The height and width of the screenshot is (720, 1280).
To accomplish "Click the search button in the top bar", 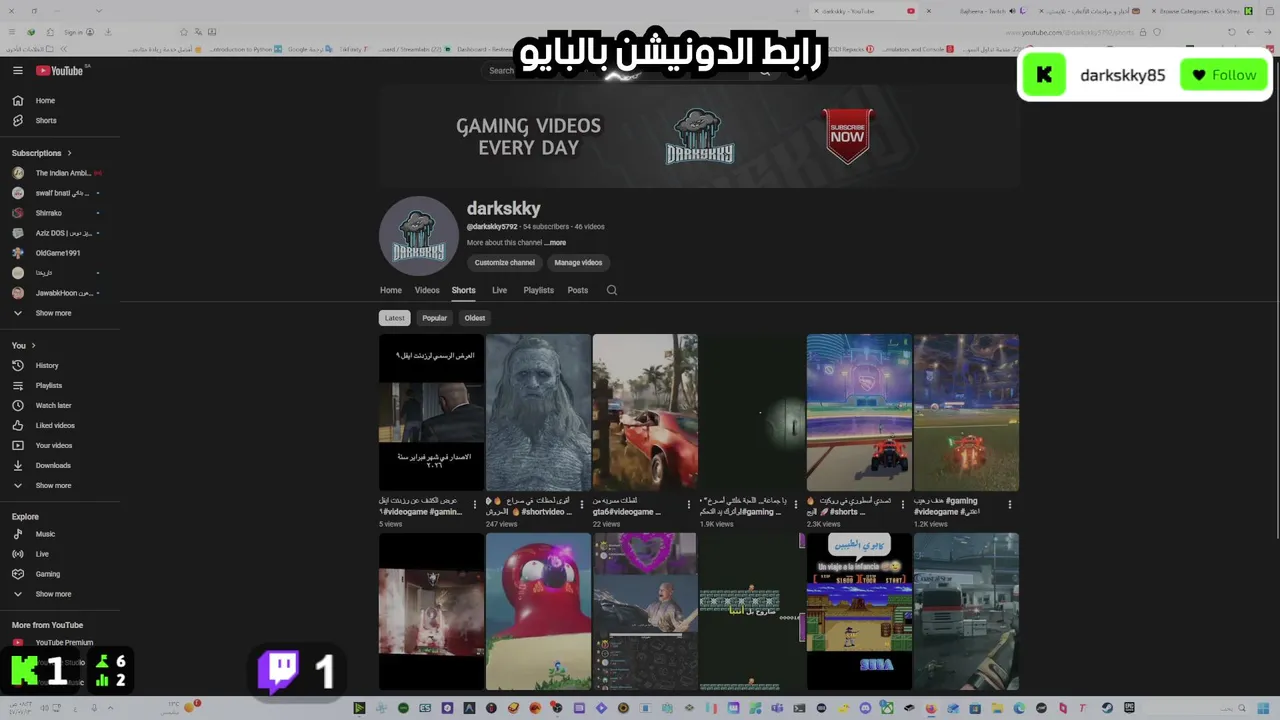I will tap(765, 71).
